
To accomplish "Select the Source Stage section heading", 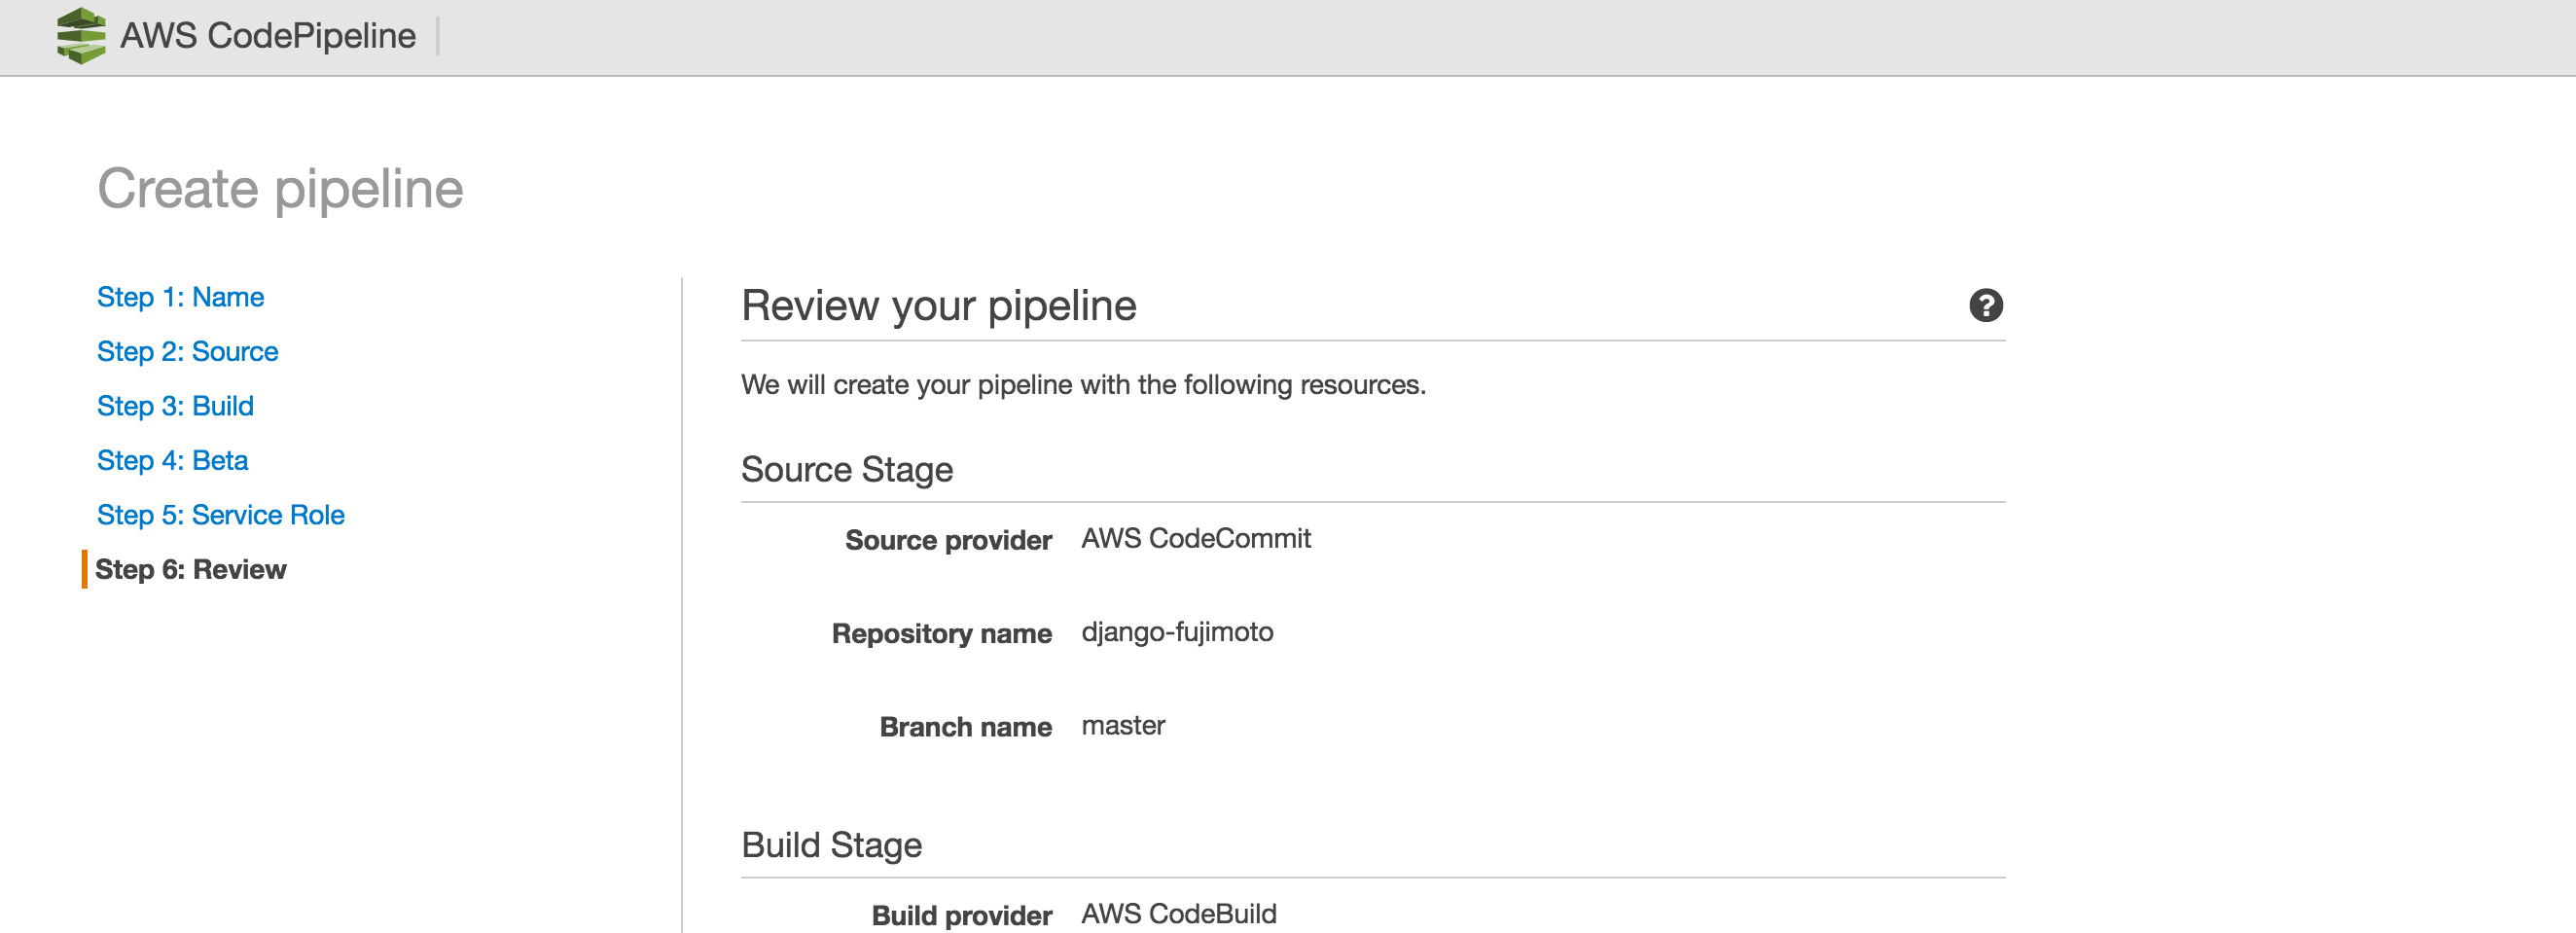I will coord(846,469).
